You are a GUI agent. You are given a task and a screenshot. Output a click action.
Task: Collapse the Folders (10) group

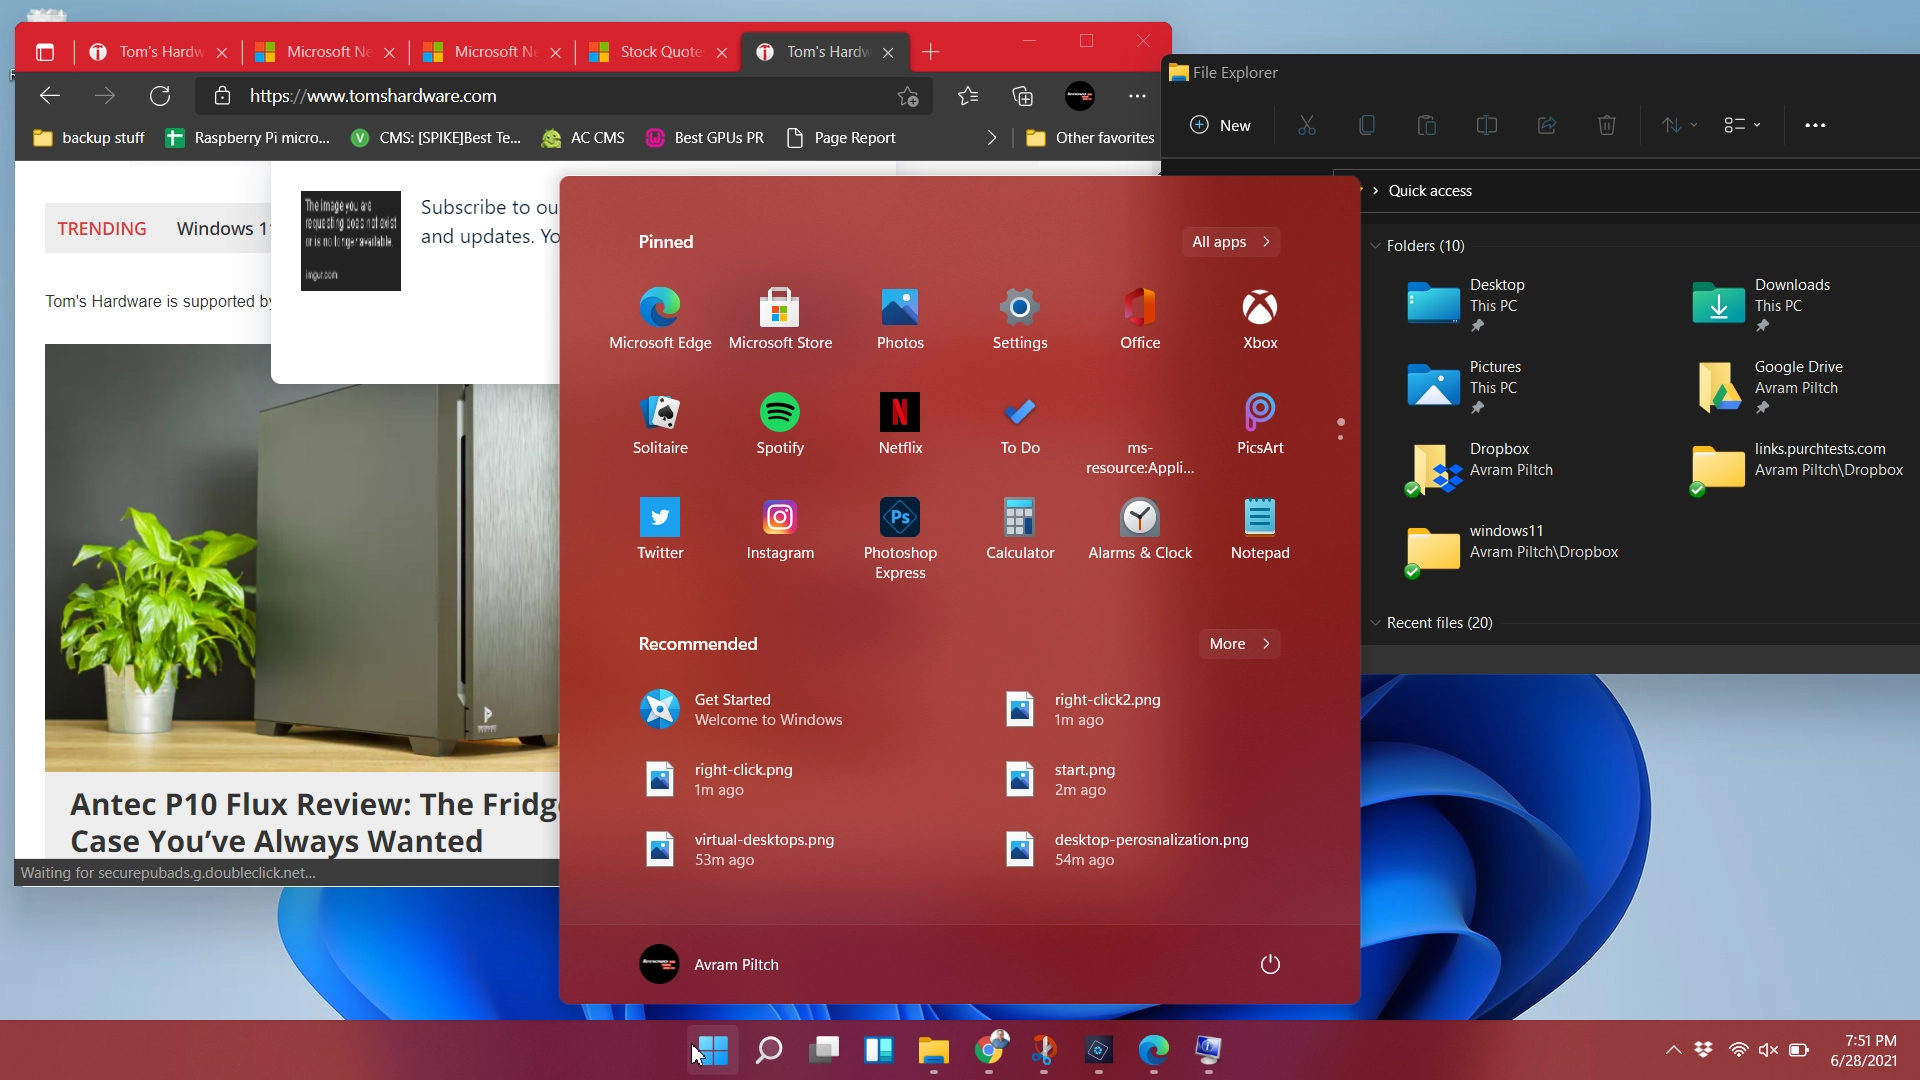coord(1375,246)
